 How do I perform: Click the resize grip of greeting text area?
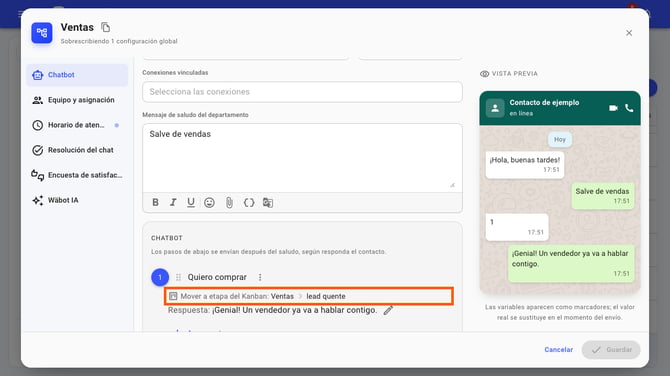pyautogui.click(x=453, y=185)
